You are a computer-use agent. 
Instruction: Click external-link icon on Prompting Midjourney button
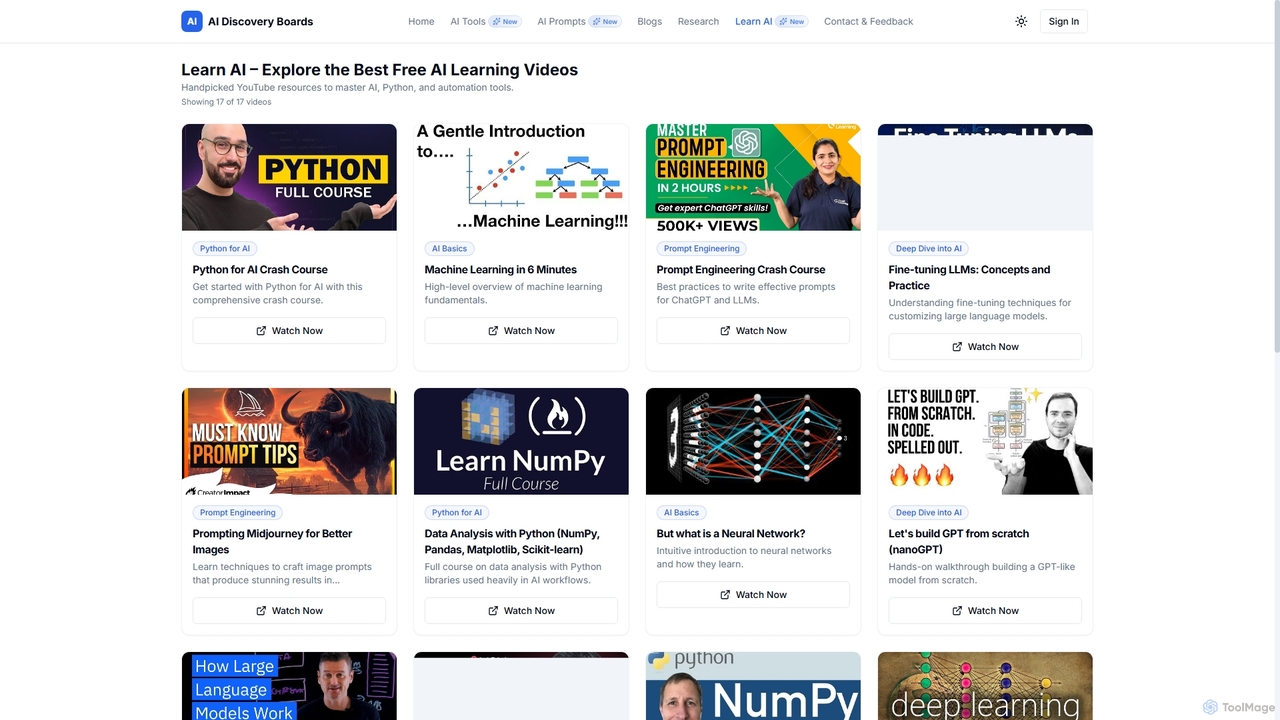(x=261, y=610)
